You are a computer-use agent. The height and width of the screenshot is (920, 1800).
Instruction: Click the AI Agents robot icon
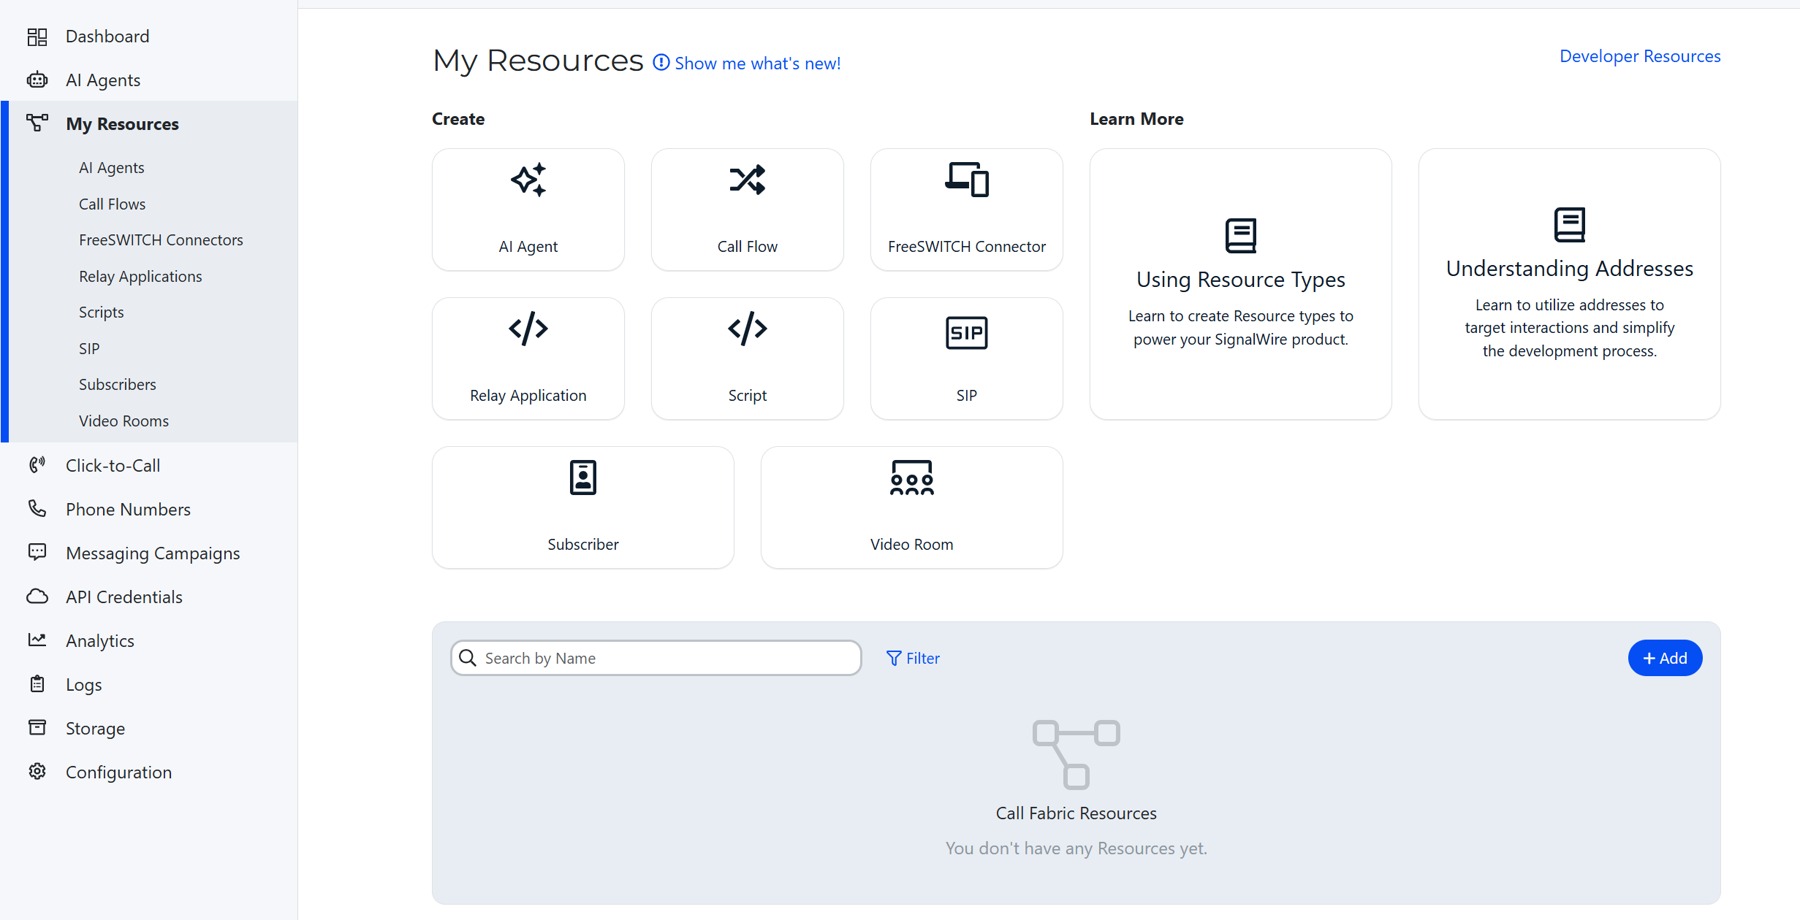[37, 80]
